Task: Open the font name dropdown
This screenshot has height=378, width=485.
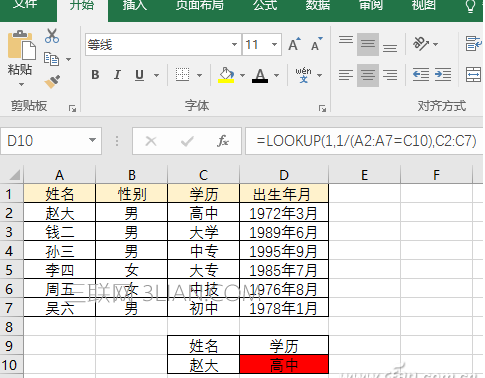Action: (234, 44)
